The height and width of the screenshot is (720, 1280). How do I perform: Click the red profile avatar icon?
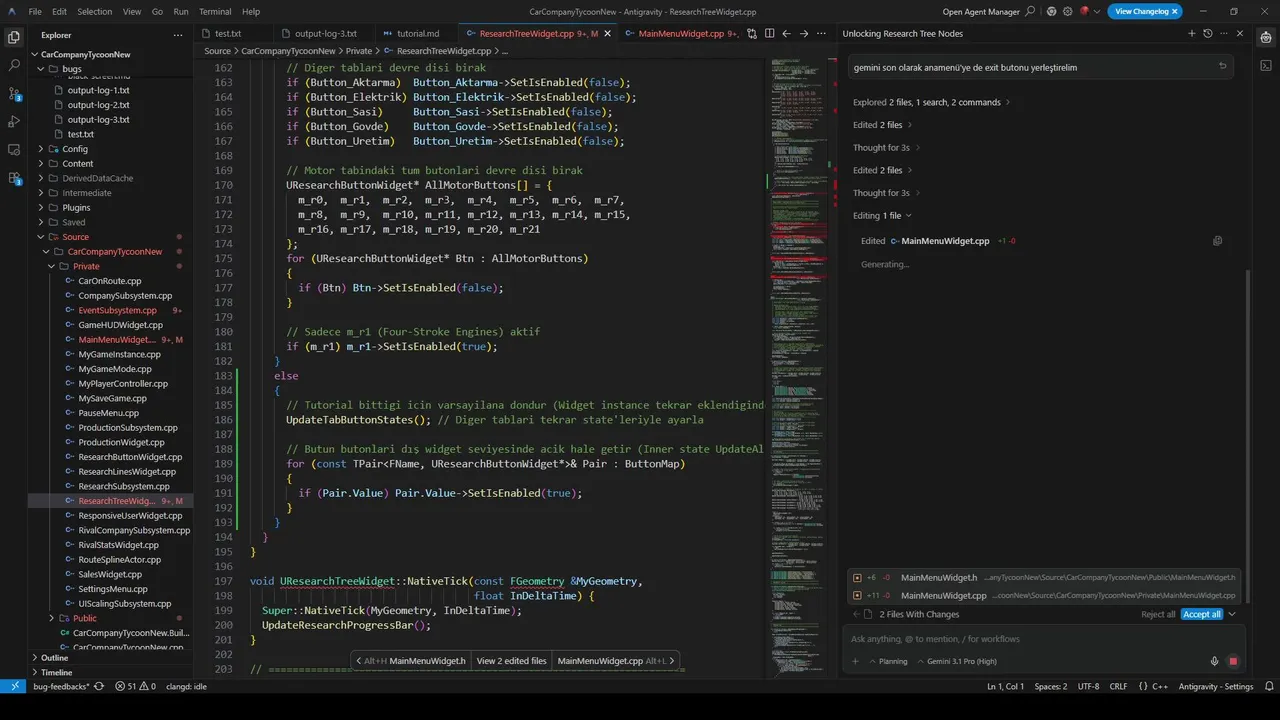point(1084,11)
